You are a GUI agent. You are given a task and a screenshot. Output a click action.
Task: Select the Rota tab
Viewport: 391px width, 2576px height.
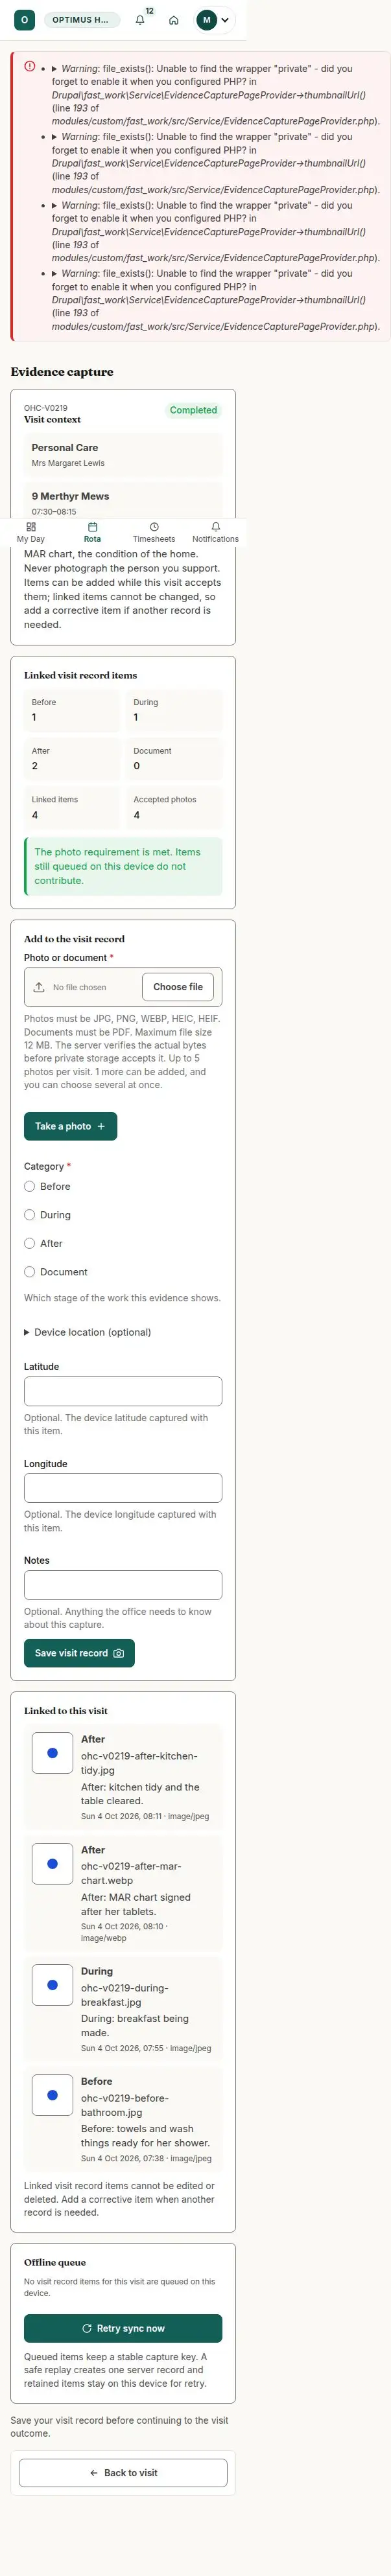92,532
